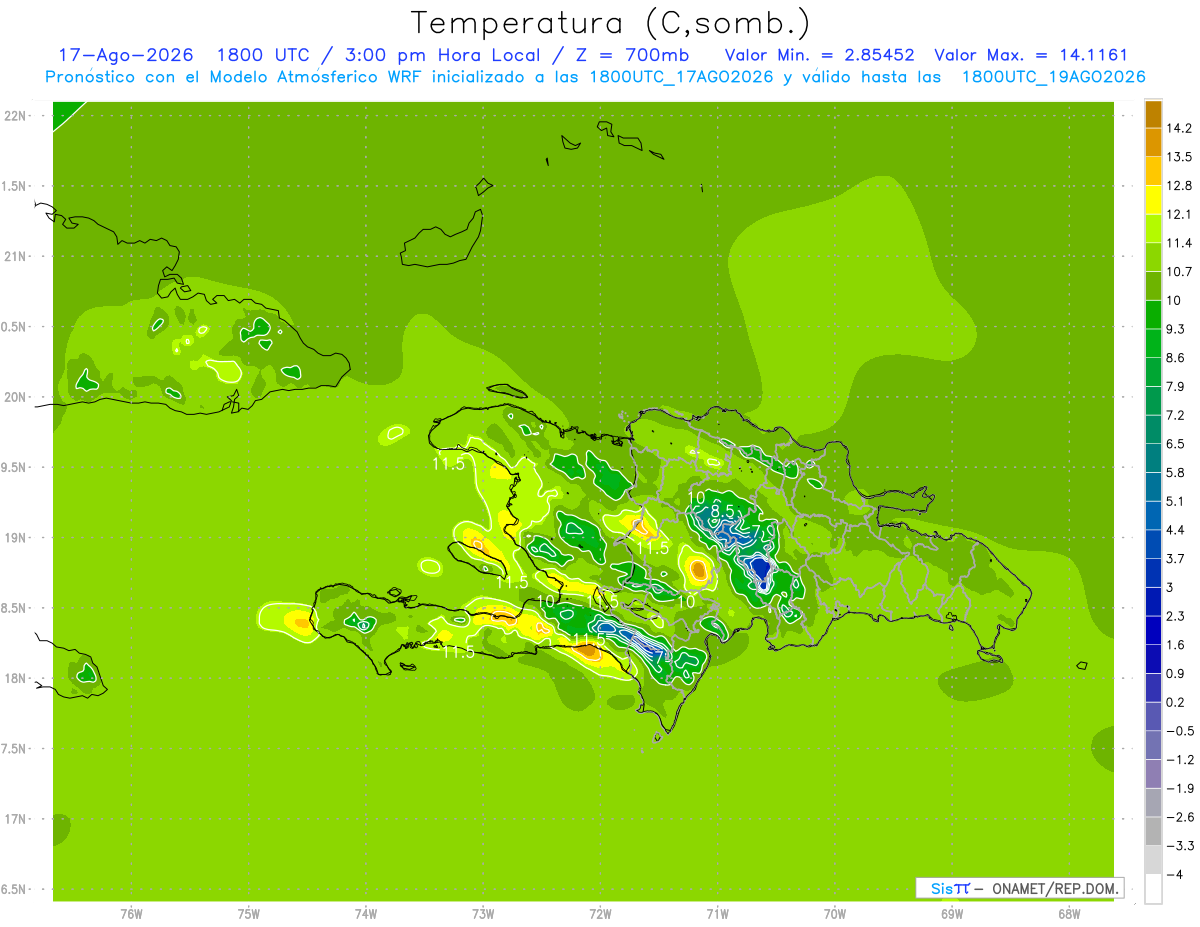Click the 68W longitude axis label
The image size is (1200, 927).
[1069, 914]
